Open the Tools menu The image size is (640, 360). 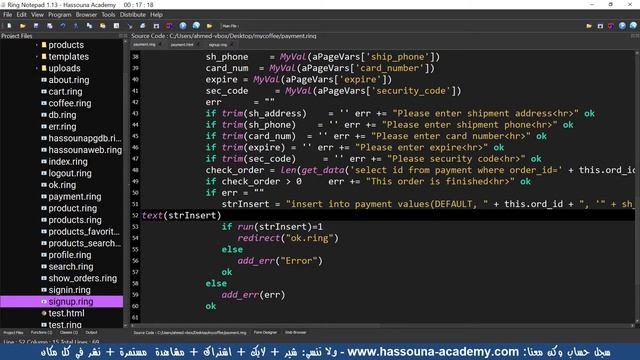click(108, 15)
